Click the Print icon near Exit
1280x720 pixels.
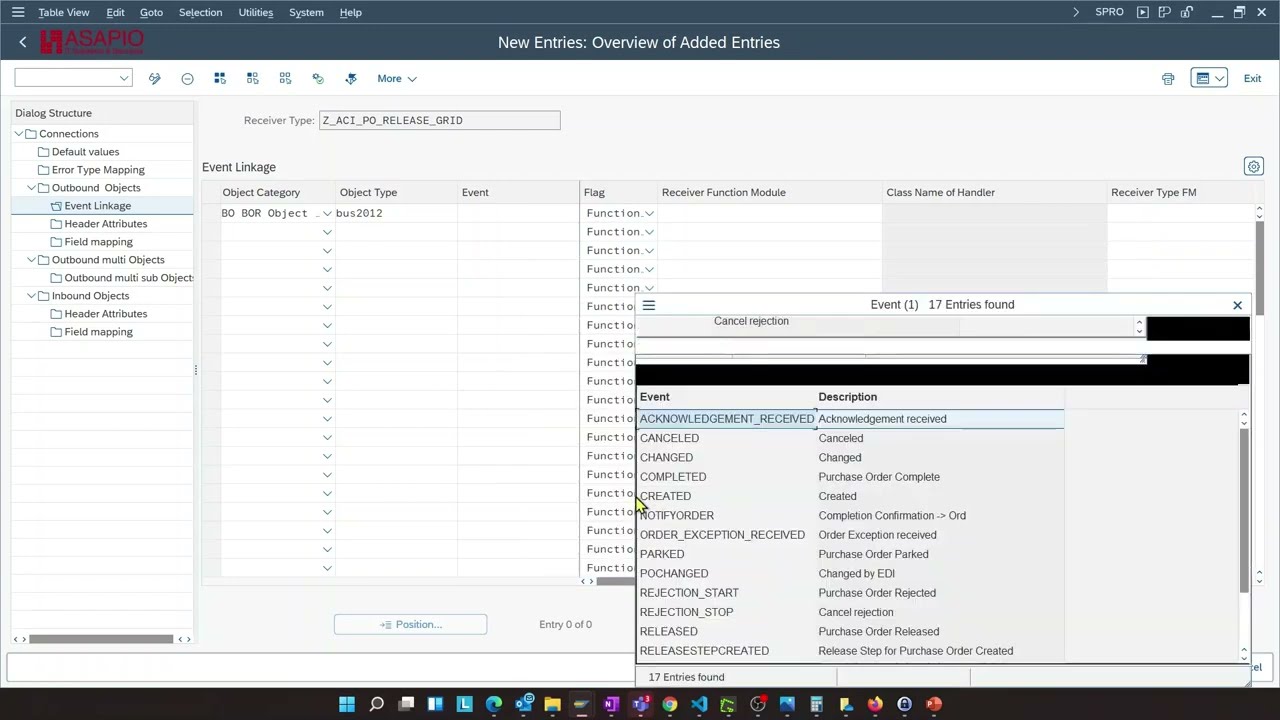(x=1168, y=78)
